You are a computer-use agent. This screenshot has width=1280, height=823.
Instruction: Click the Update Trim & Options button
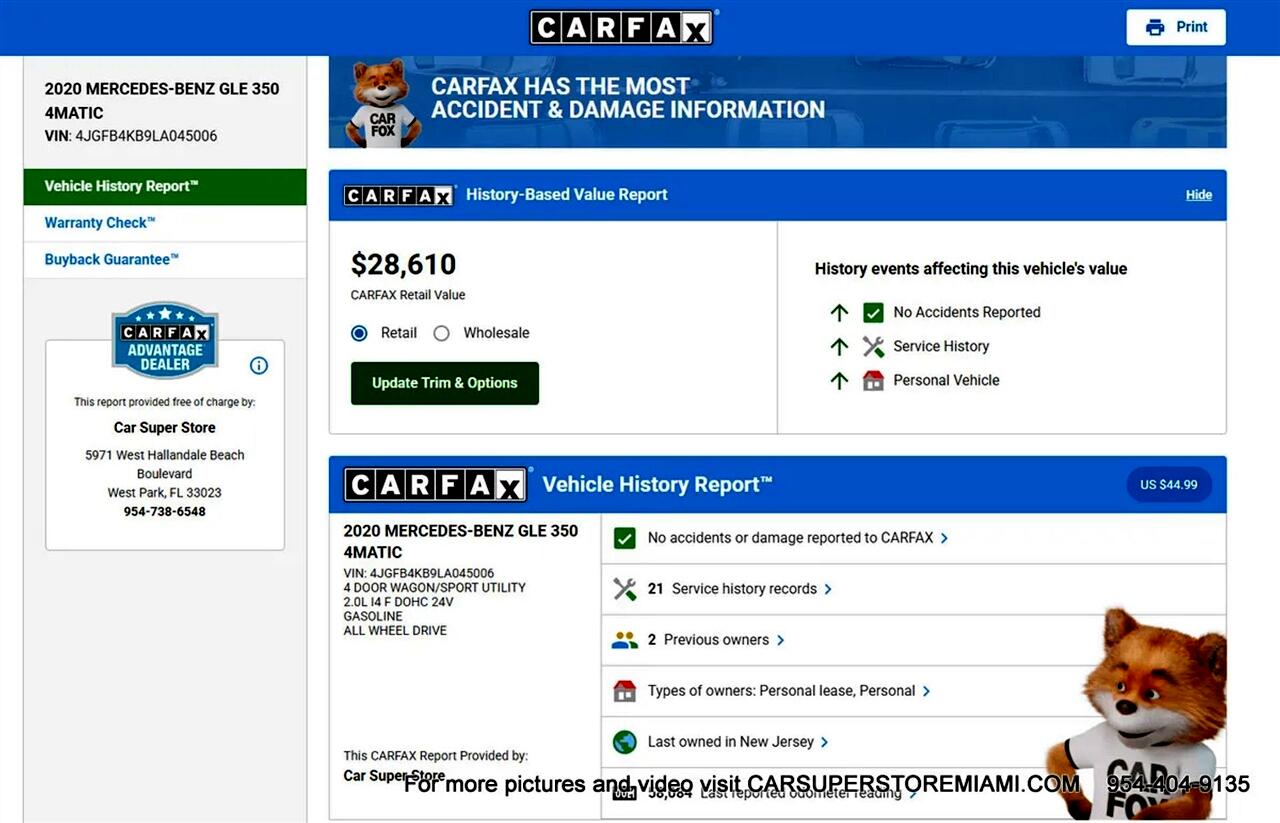pyautogui.click(x=444, y=383)
